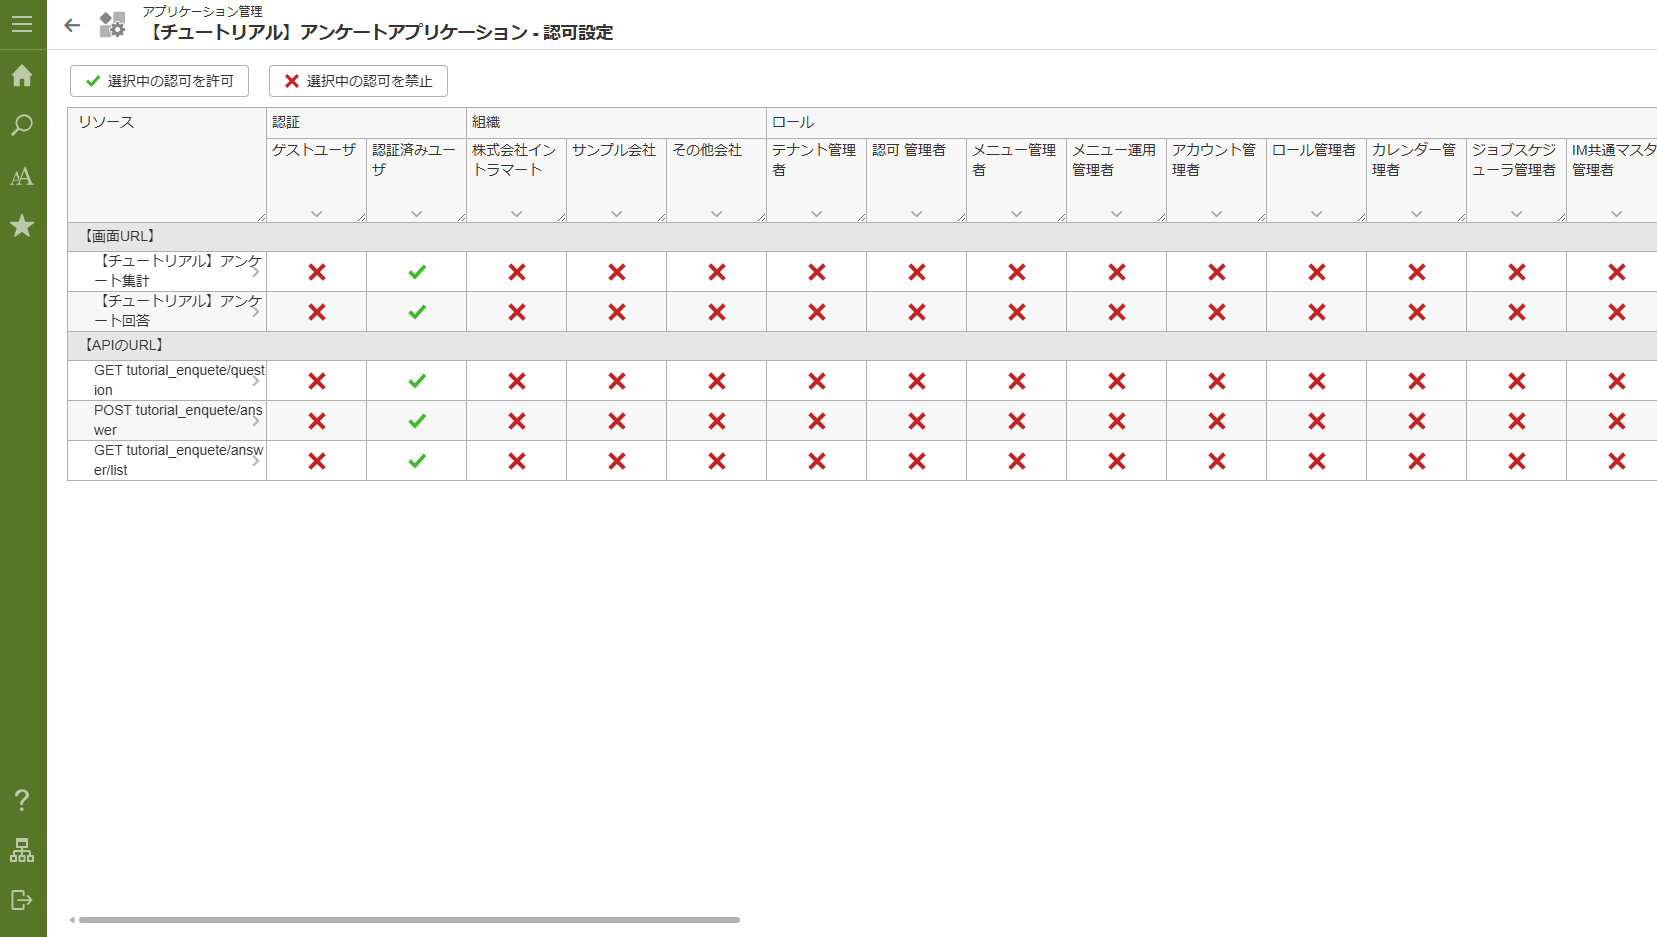Click the font size AA icon
The width and height of the screenshot is (1657, 937).
coord(22,177)
